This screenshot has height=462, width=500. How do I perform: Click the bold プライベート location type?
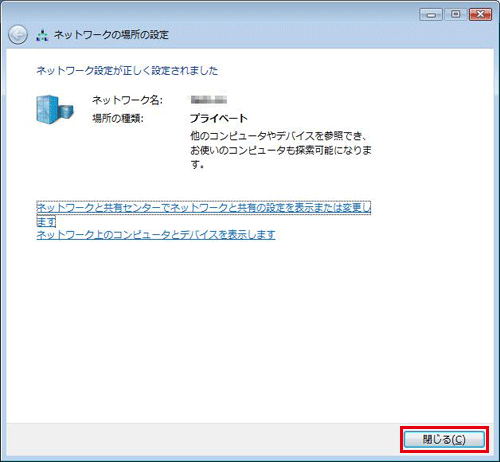[x=219, y=118]
